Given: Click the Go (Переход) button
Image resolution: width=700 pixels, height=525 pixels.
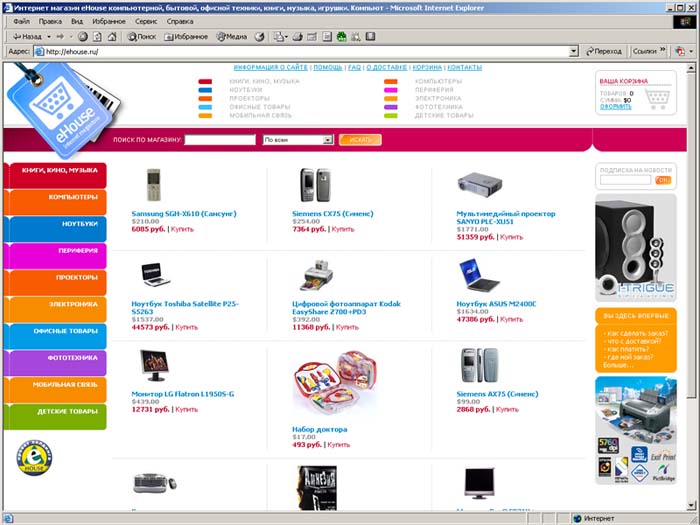Looking at the screenshot, I should click(x=604, y=51).
